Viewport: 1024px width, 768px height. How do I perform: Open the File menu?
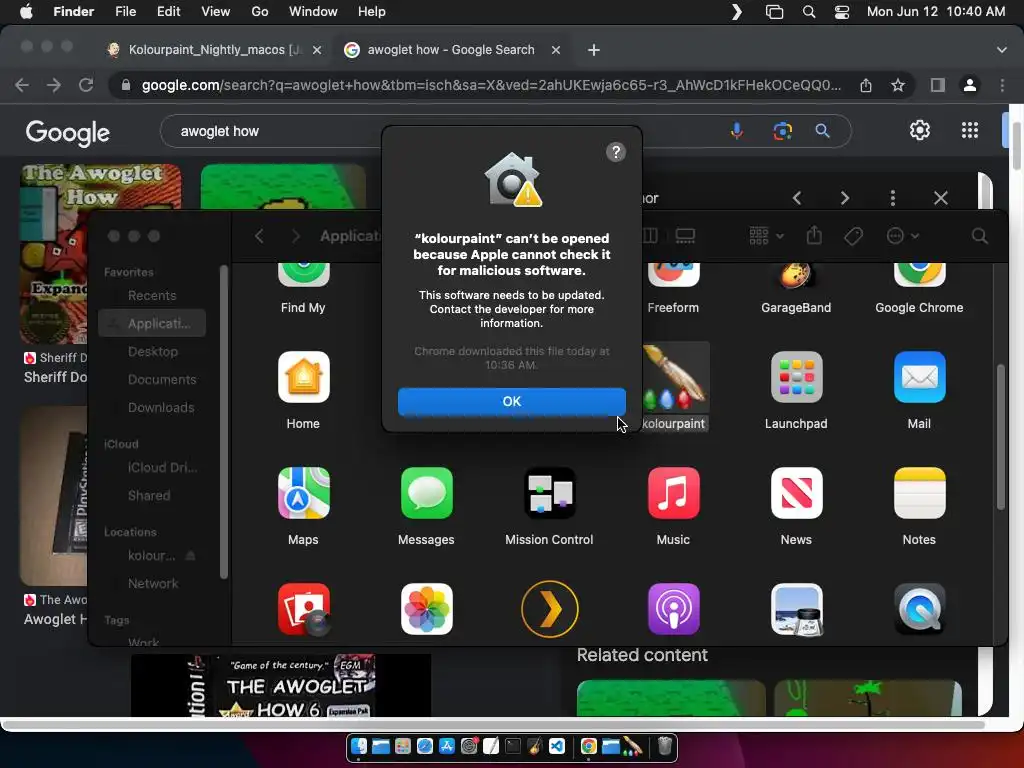[125, 12]
